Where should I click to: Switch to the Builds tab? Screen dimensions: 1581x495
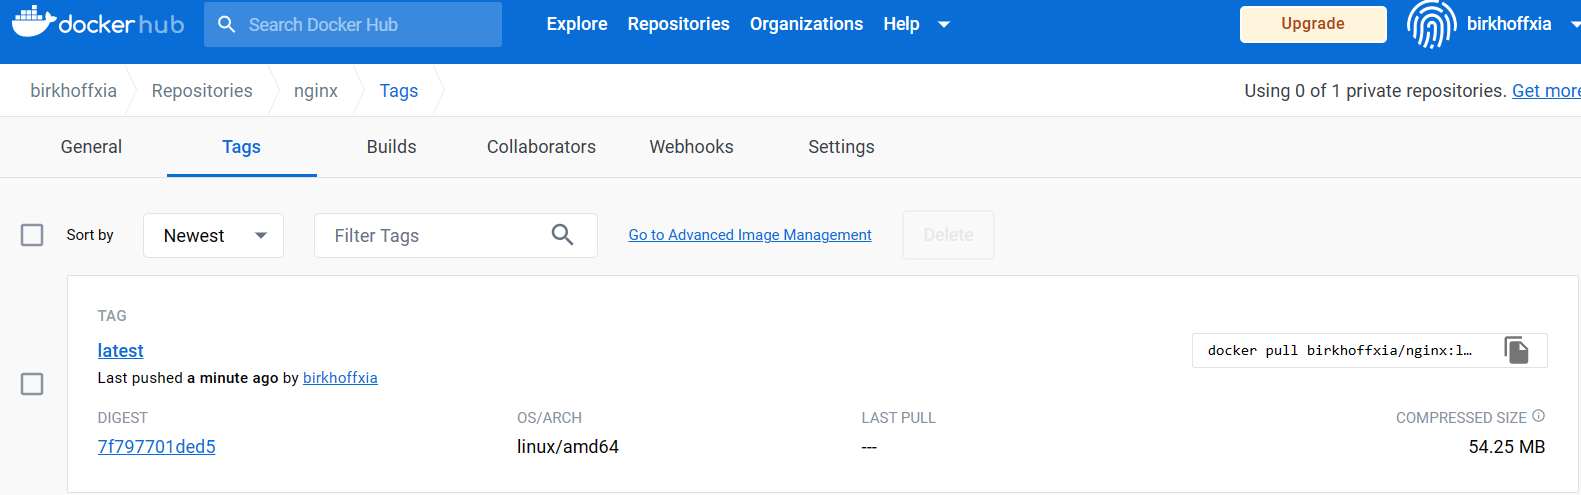tap(391, 147)
